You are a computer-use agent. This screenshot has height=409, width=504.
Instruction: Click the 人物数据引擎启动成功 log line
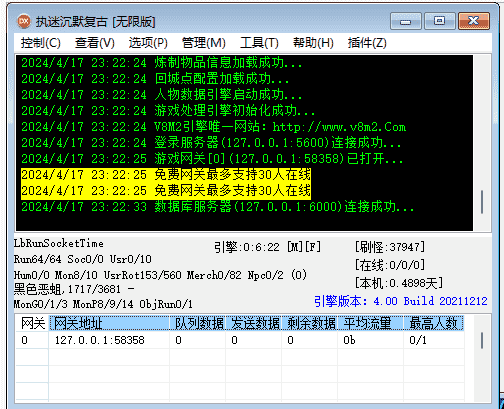(161, 95)
